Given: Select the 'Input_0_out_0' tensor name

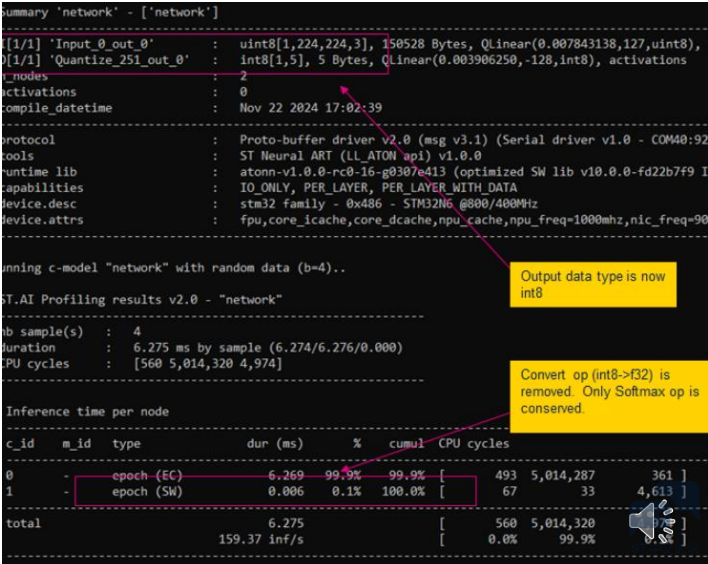Looking at the screenshot, I should pos(98,45).
